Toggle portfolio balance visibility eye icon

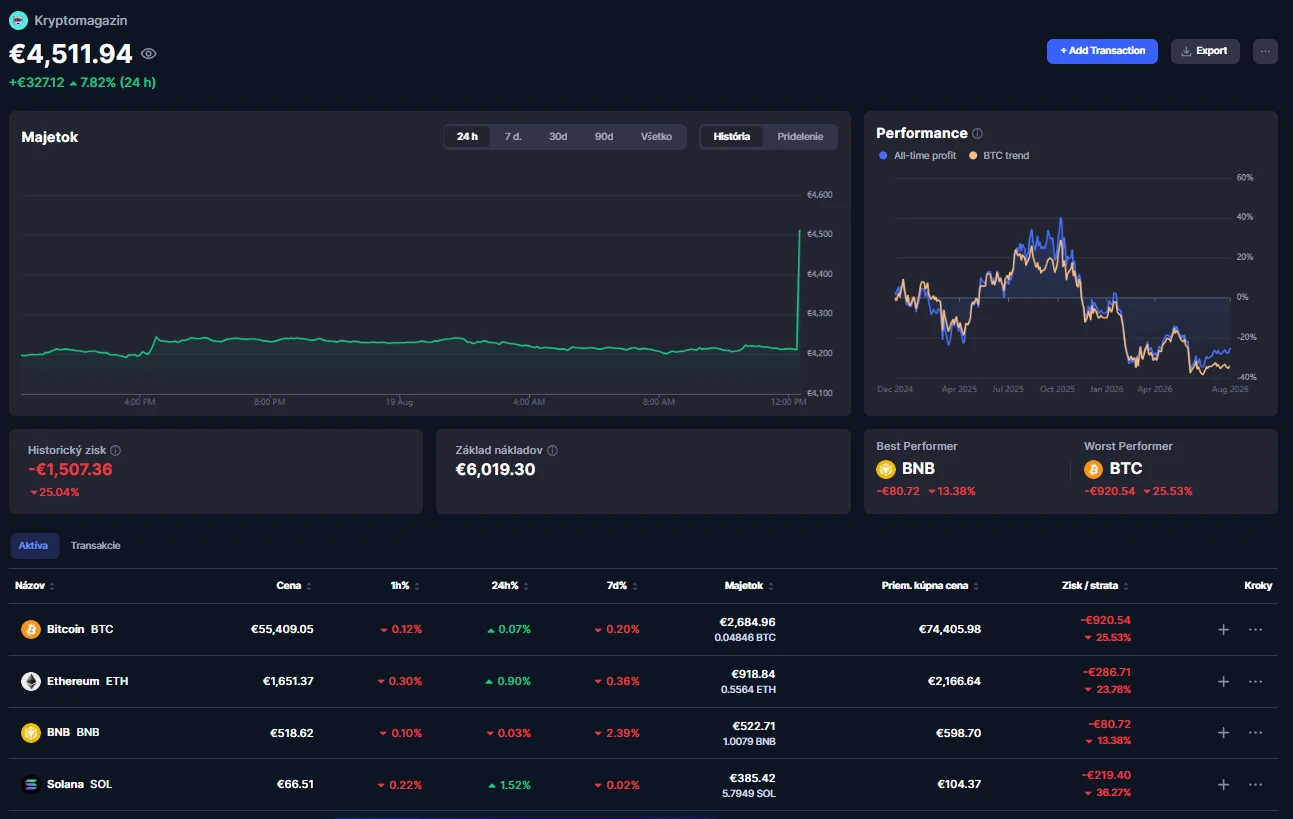click(149, 54)
